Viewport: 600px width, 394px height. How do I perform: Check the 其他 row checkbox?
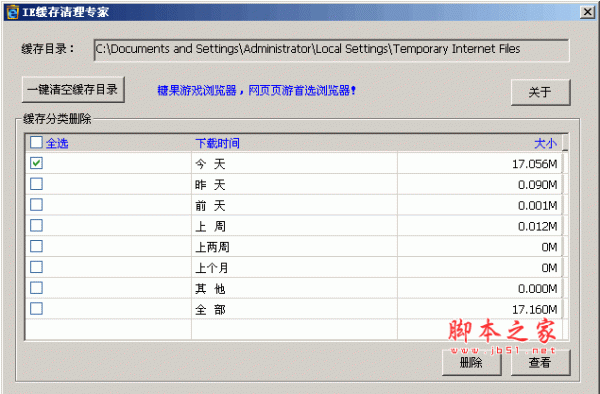[x=36, y=288]
